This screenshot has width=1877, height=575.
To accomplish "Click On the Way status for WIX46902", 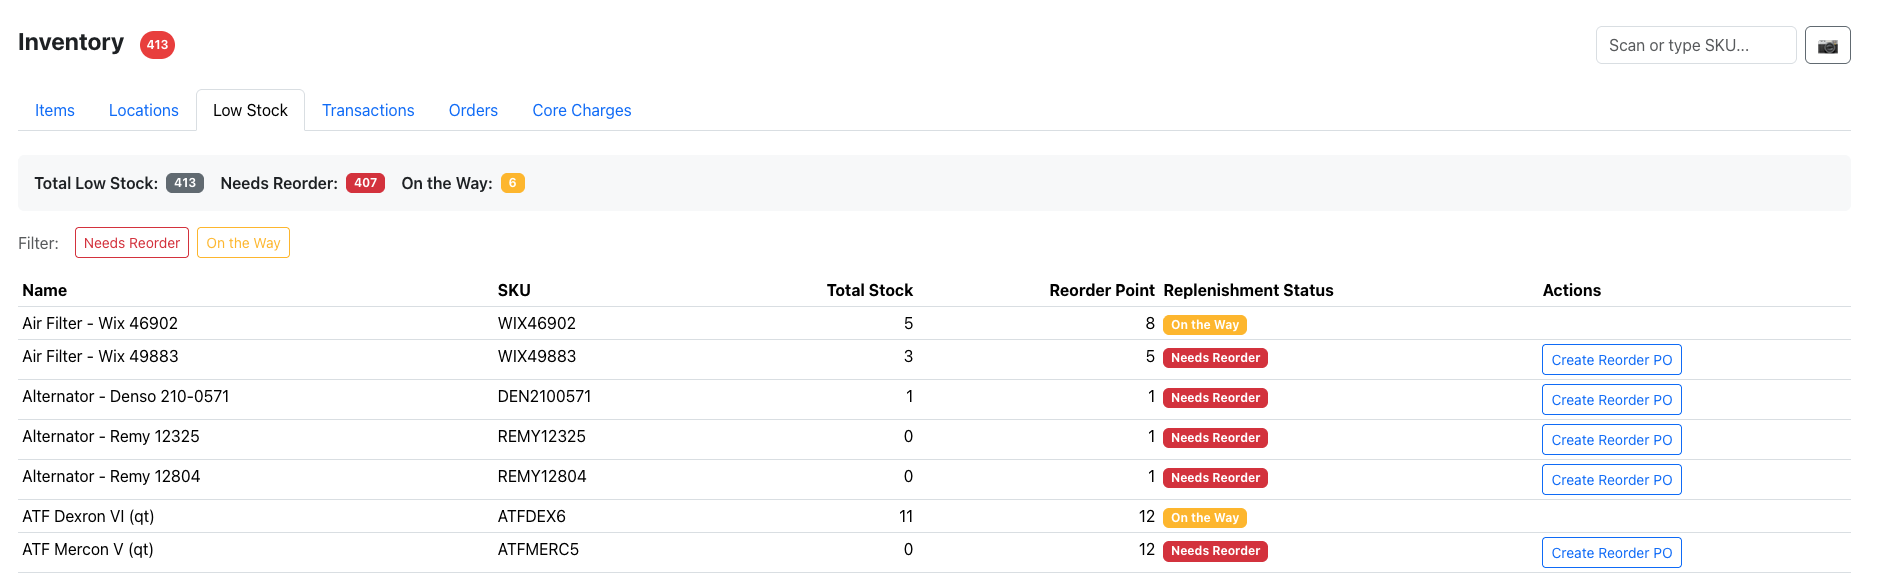I will (1205, 325).
